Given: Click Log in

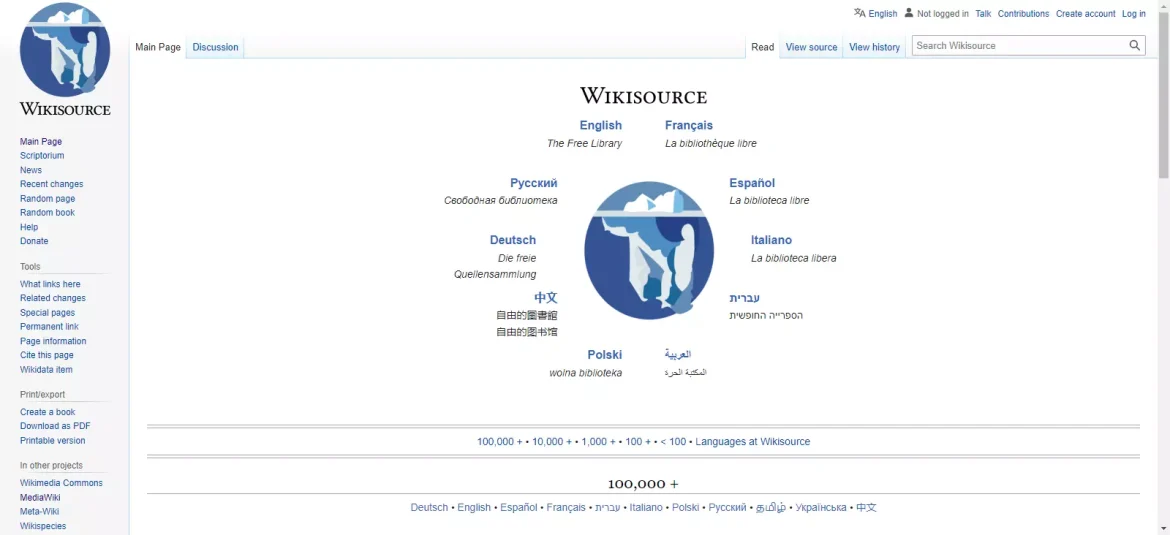Looking at the screenshot, I should 1133,13.
